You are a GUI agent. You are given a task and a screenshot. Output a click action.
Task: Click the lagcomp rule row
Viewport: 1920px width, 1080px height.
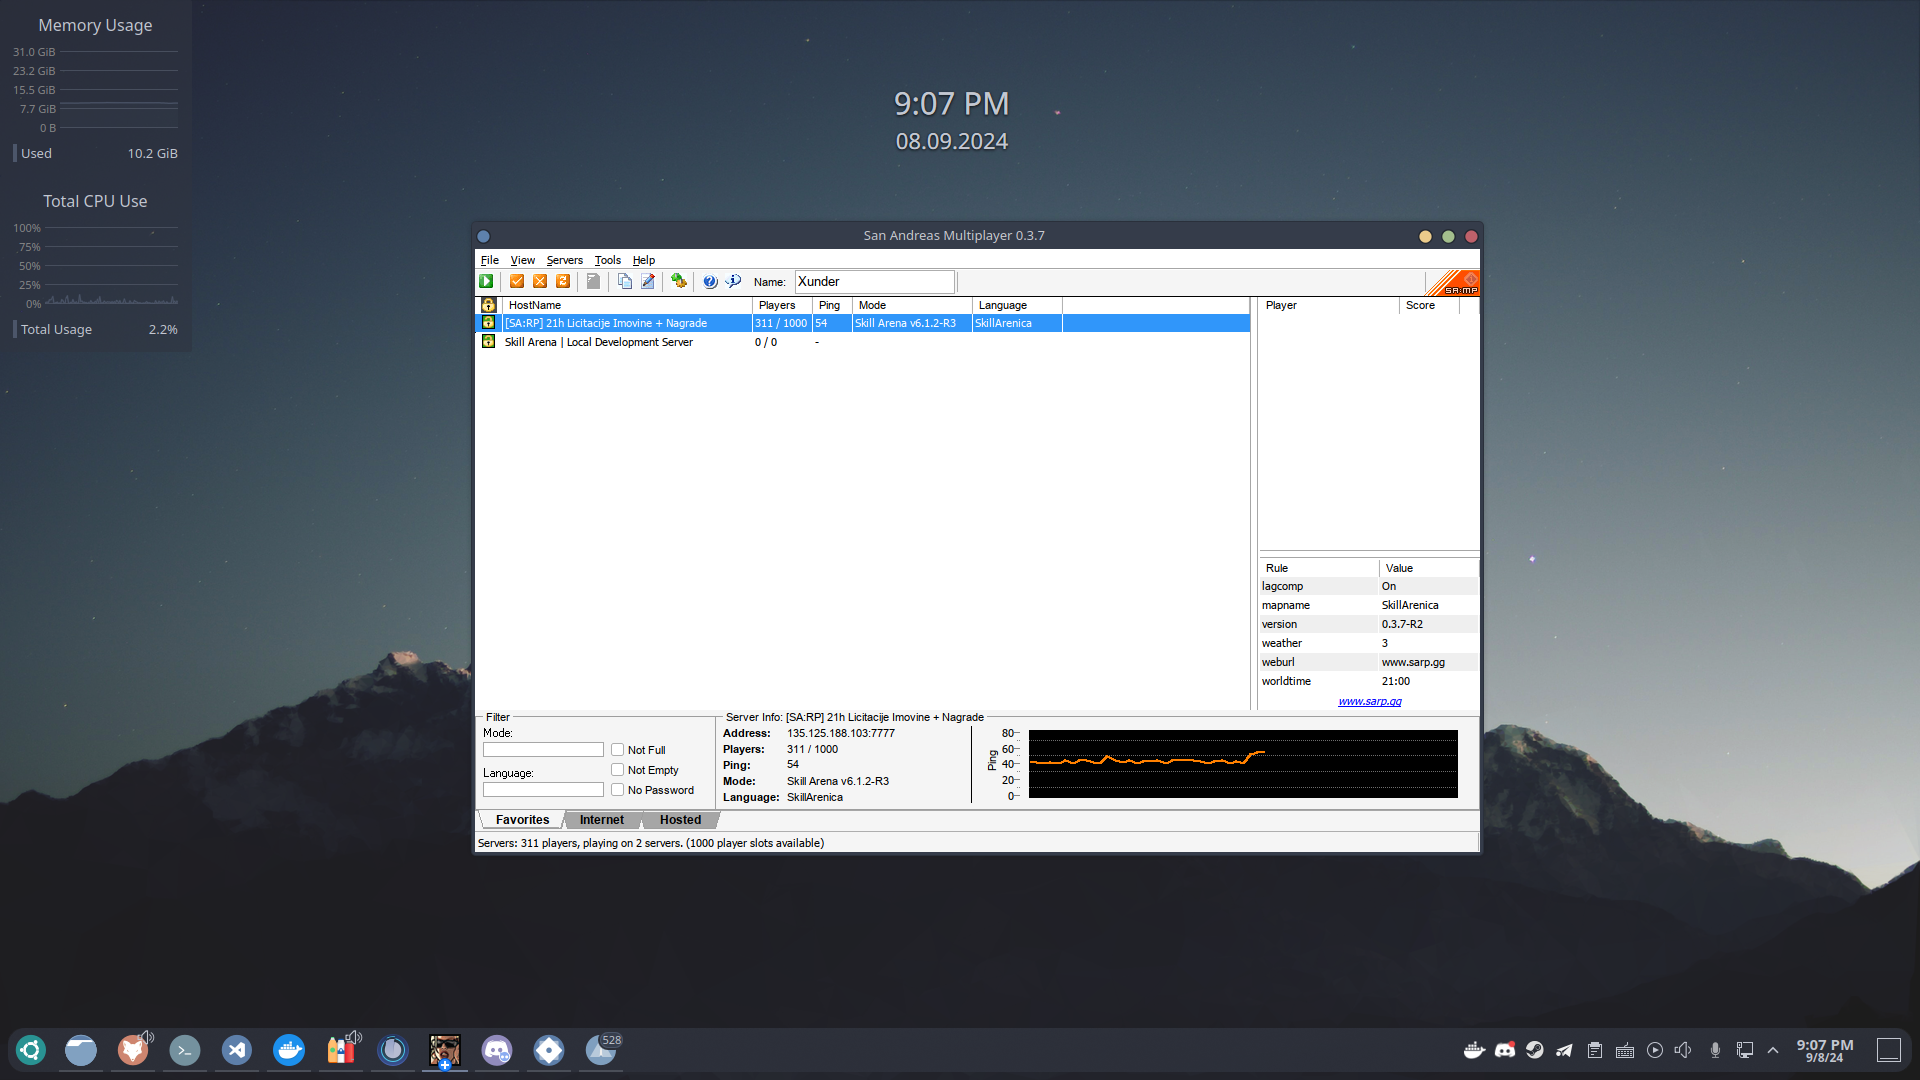1368,587
